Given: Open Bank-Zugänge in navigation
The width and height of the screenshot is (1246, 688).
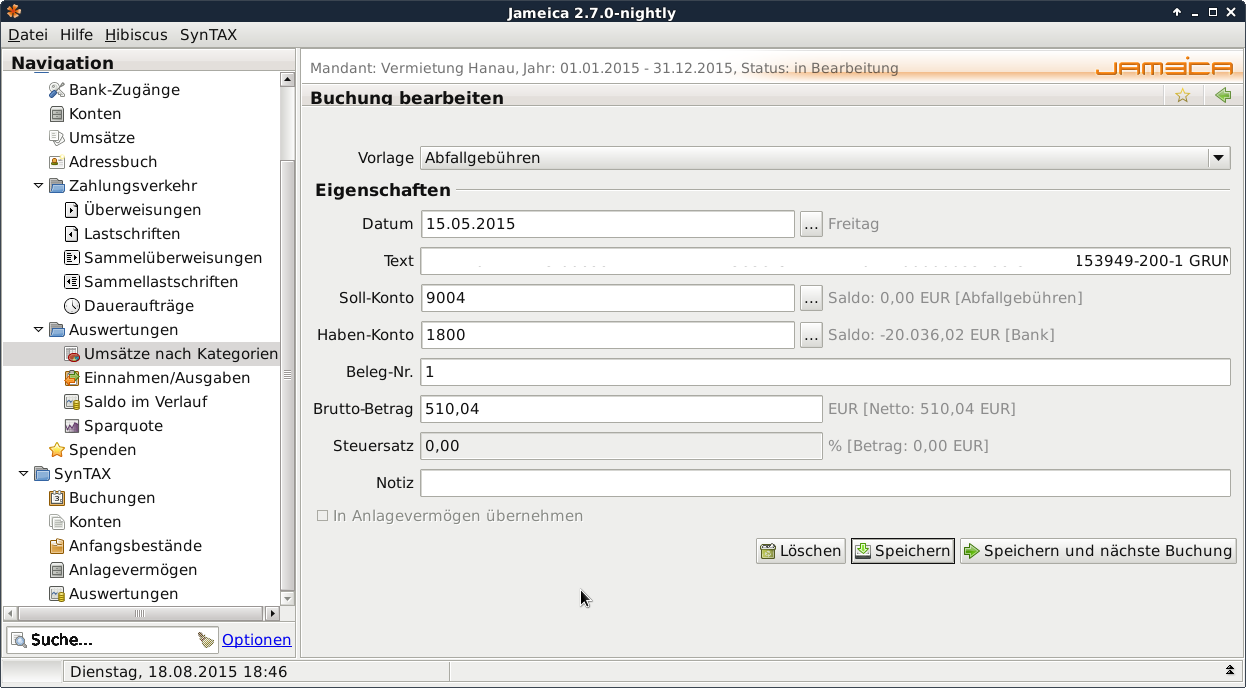Looking at the screenshot, I should [123, 90].
